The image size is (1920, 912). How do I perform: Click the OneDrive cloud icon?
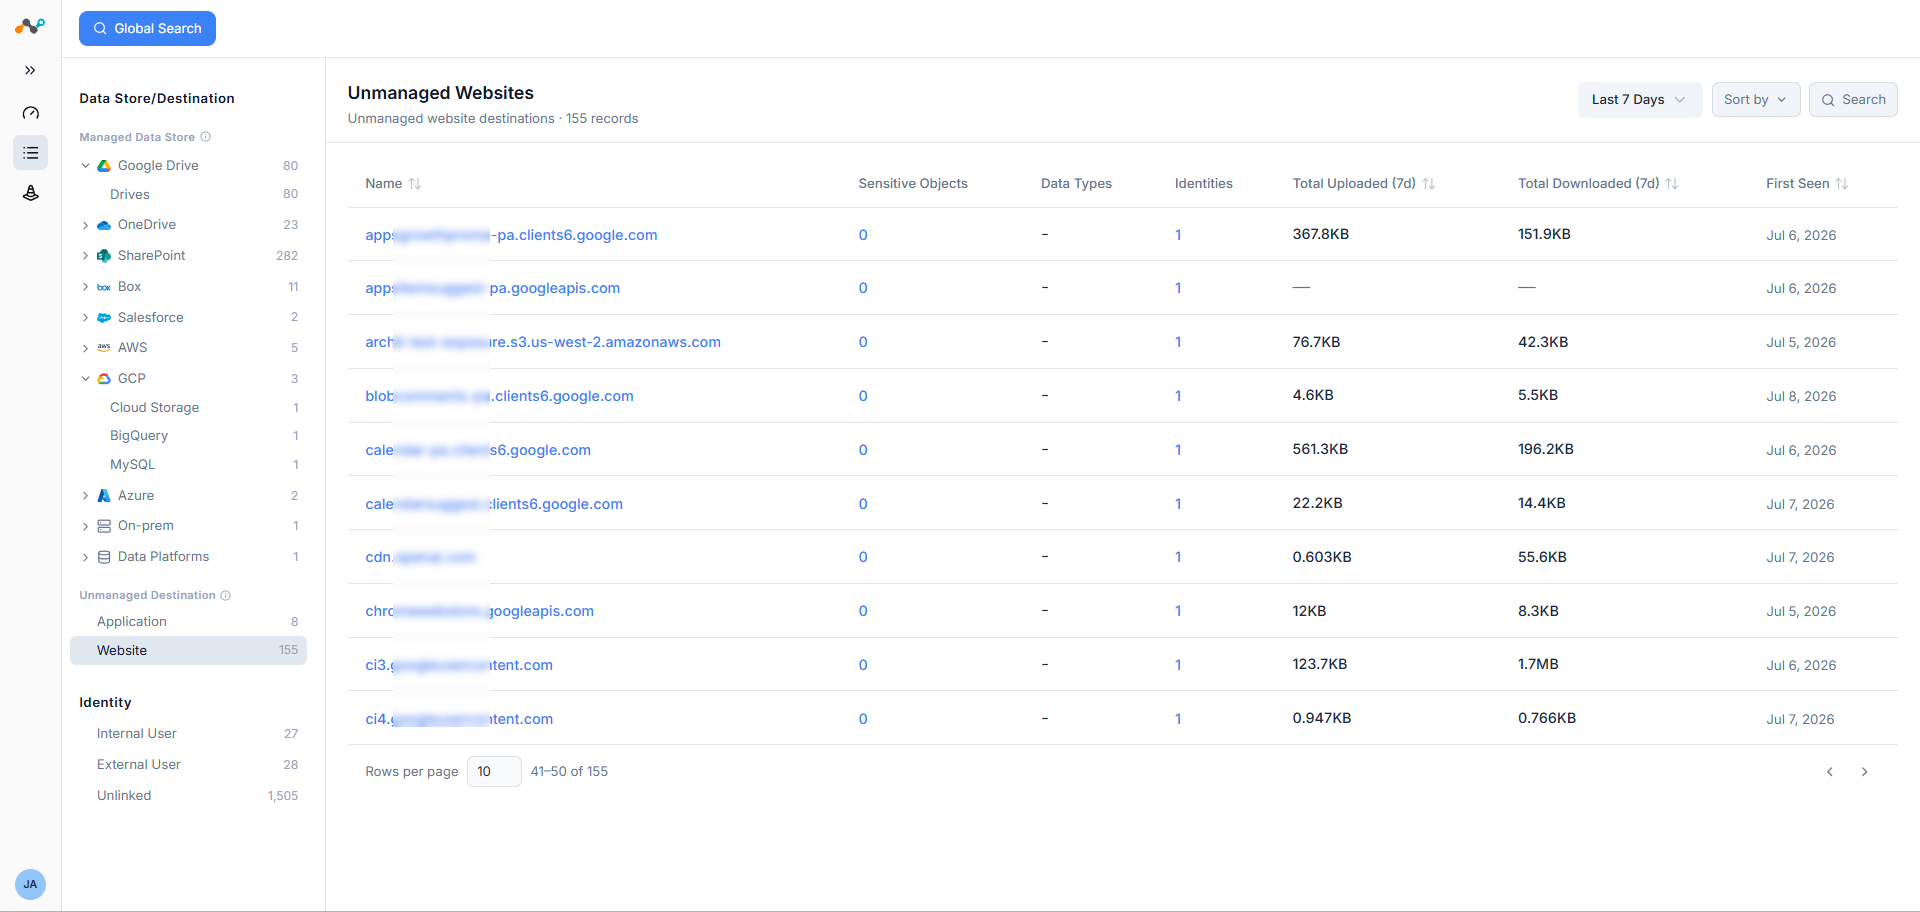(x=104, y=225)
